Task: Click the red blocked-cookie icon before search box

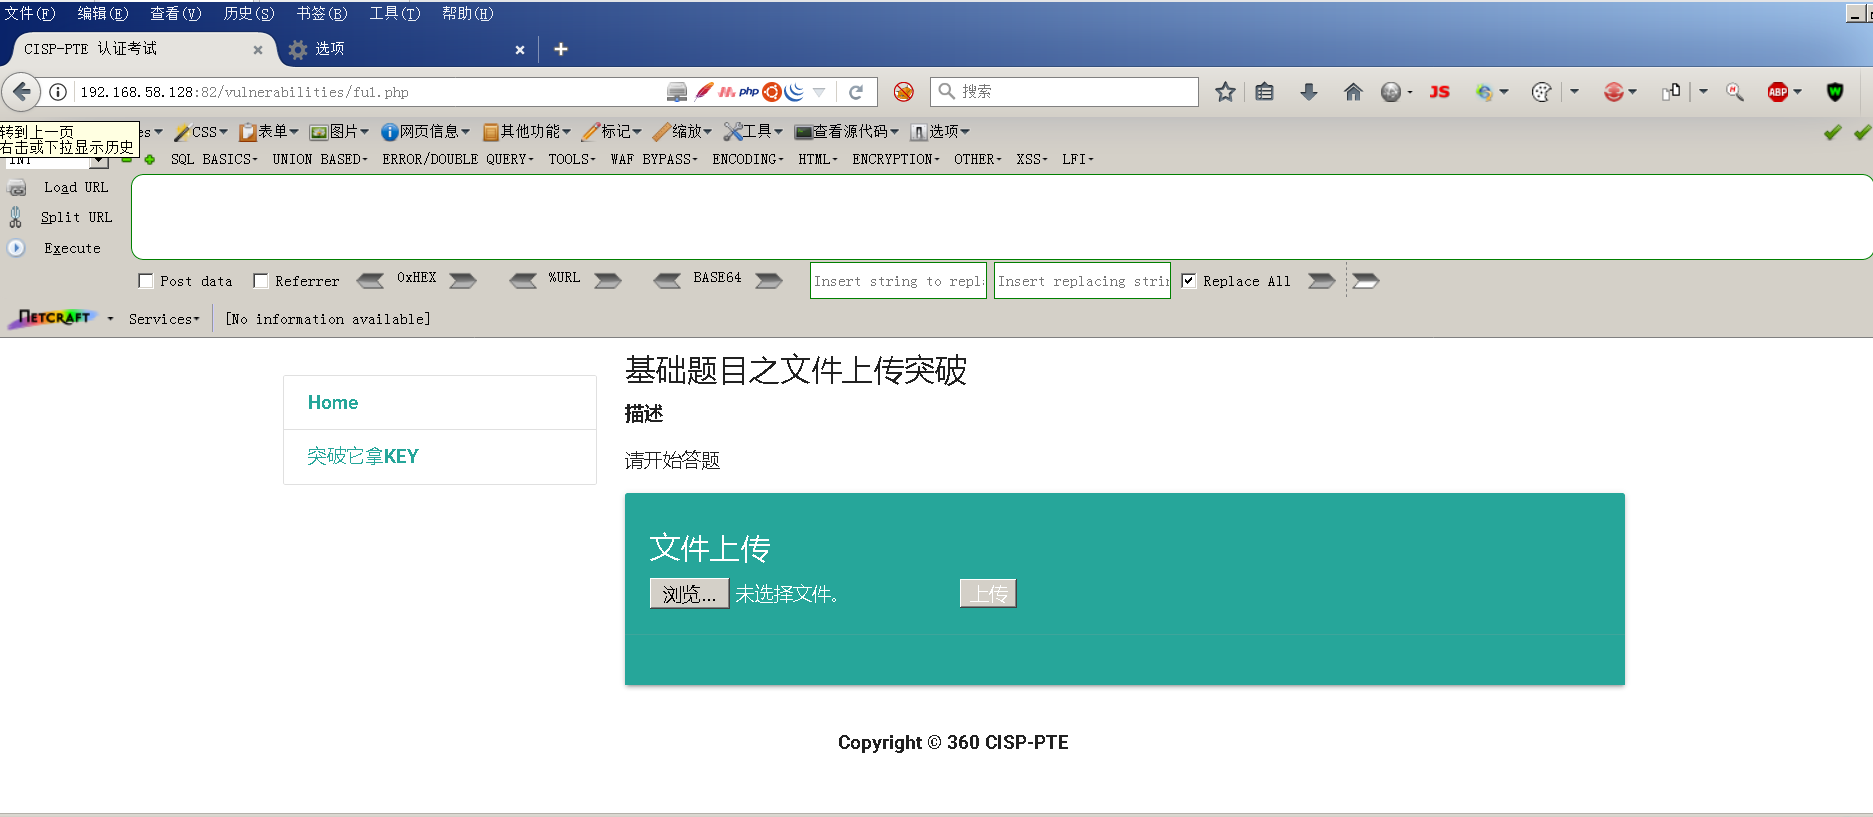Action: pos(903,92)
